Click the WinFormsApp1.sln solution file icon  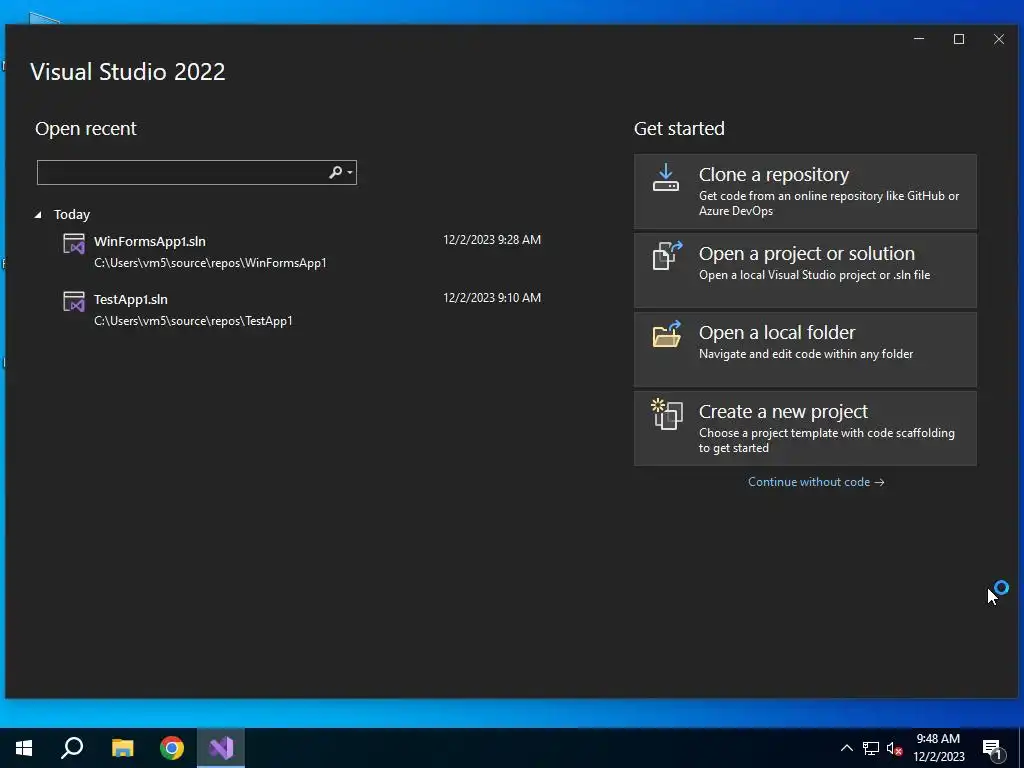point(74,244)
